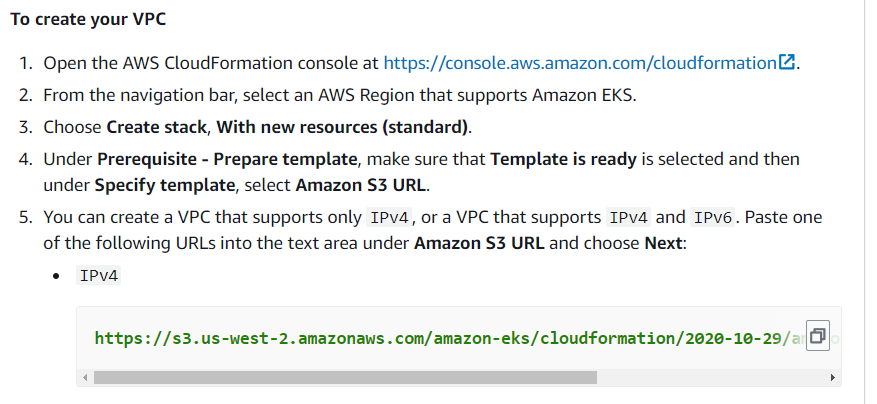Click the IPv6 inline code in step 5
The width and height of the screenshot is (877, 404).
[712, 218]
